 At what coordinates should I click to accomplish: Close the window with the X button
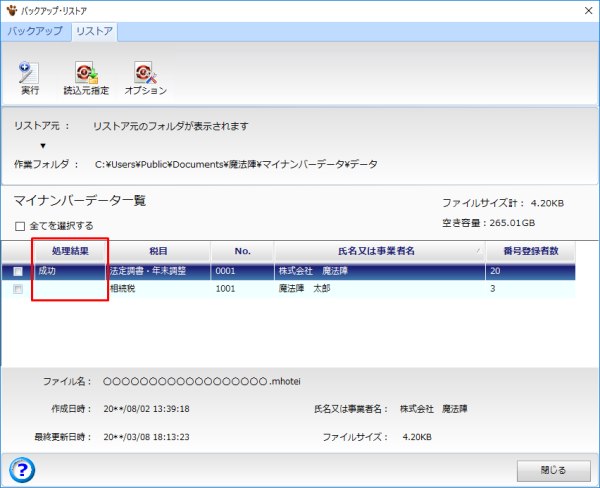581,10
